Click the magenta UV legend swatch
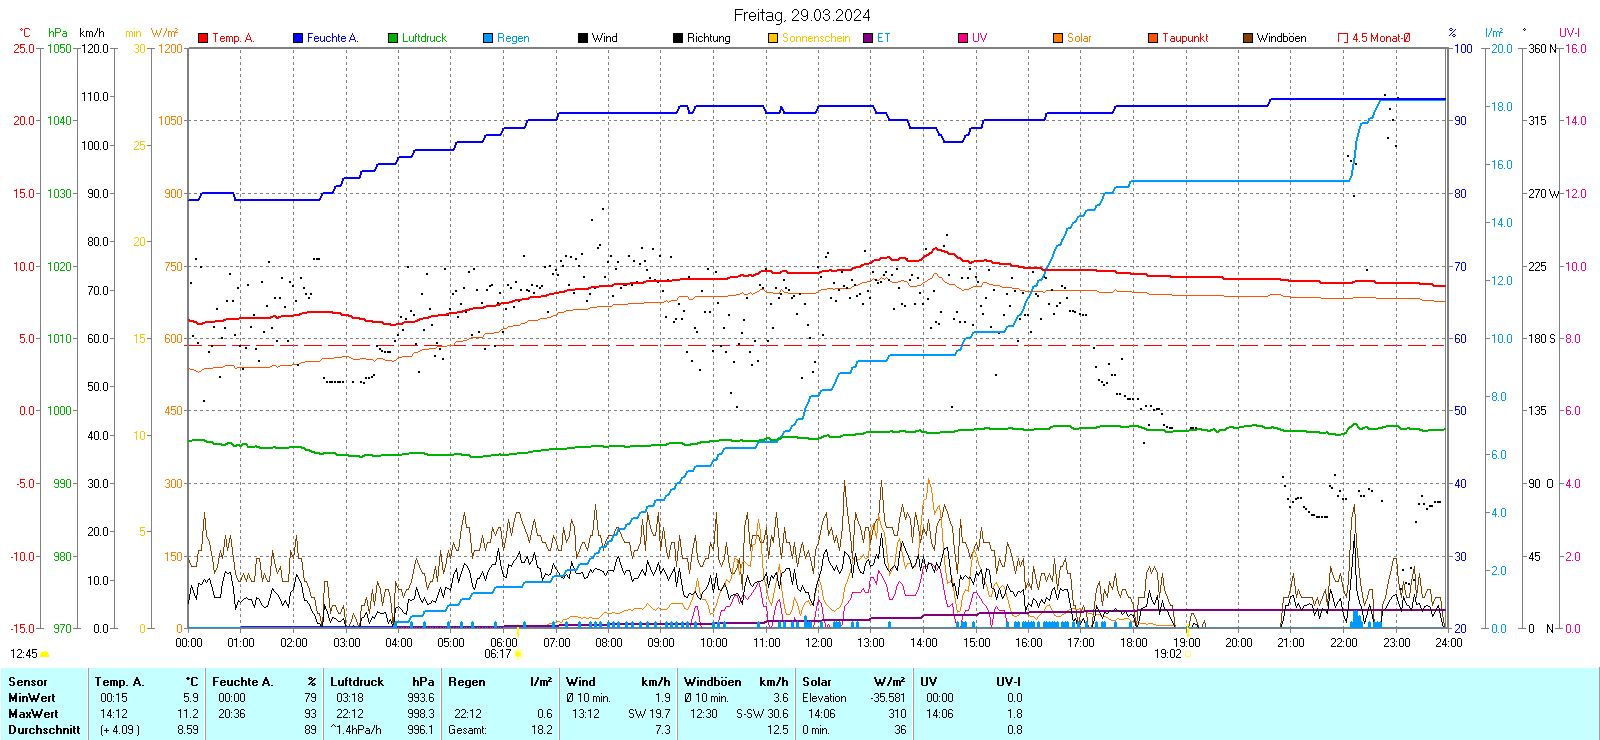Image resolution: width=1600 pixels, height=740 pixels. point(963,38)
